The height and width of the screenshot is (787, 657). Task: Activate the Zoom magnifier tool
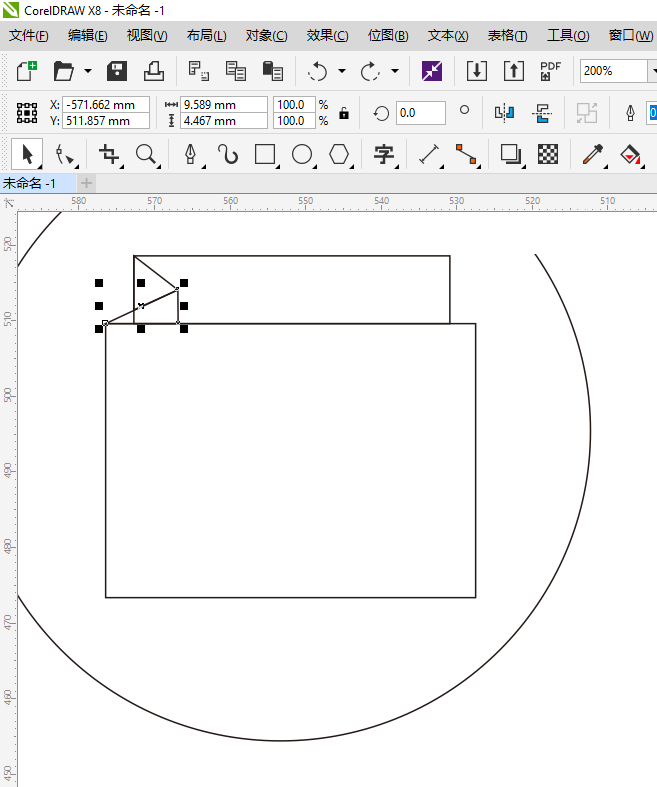pyautogui.click(x=147, y=154)
